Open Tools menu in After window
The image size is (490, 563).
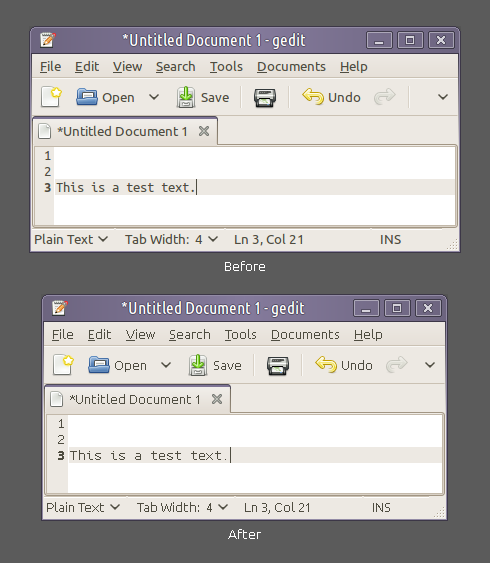click(241, 335)
